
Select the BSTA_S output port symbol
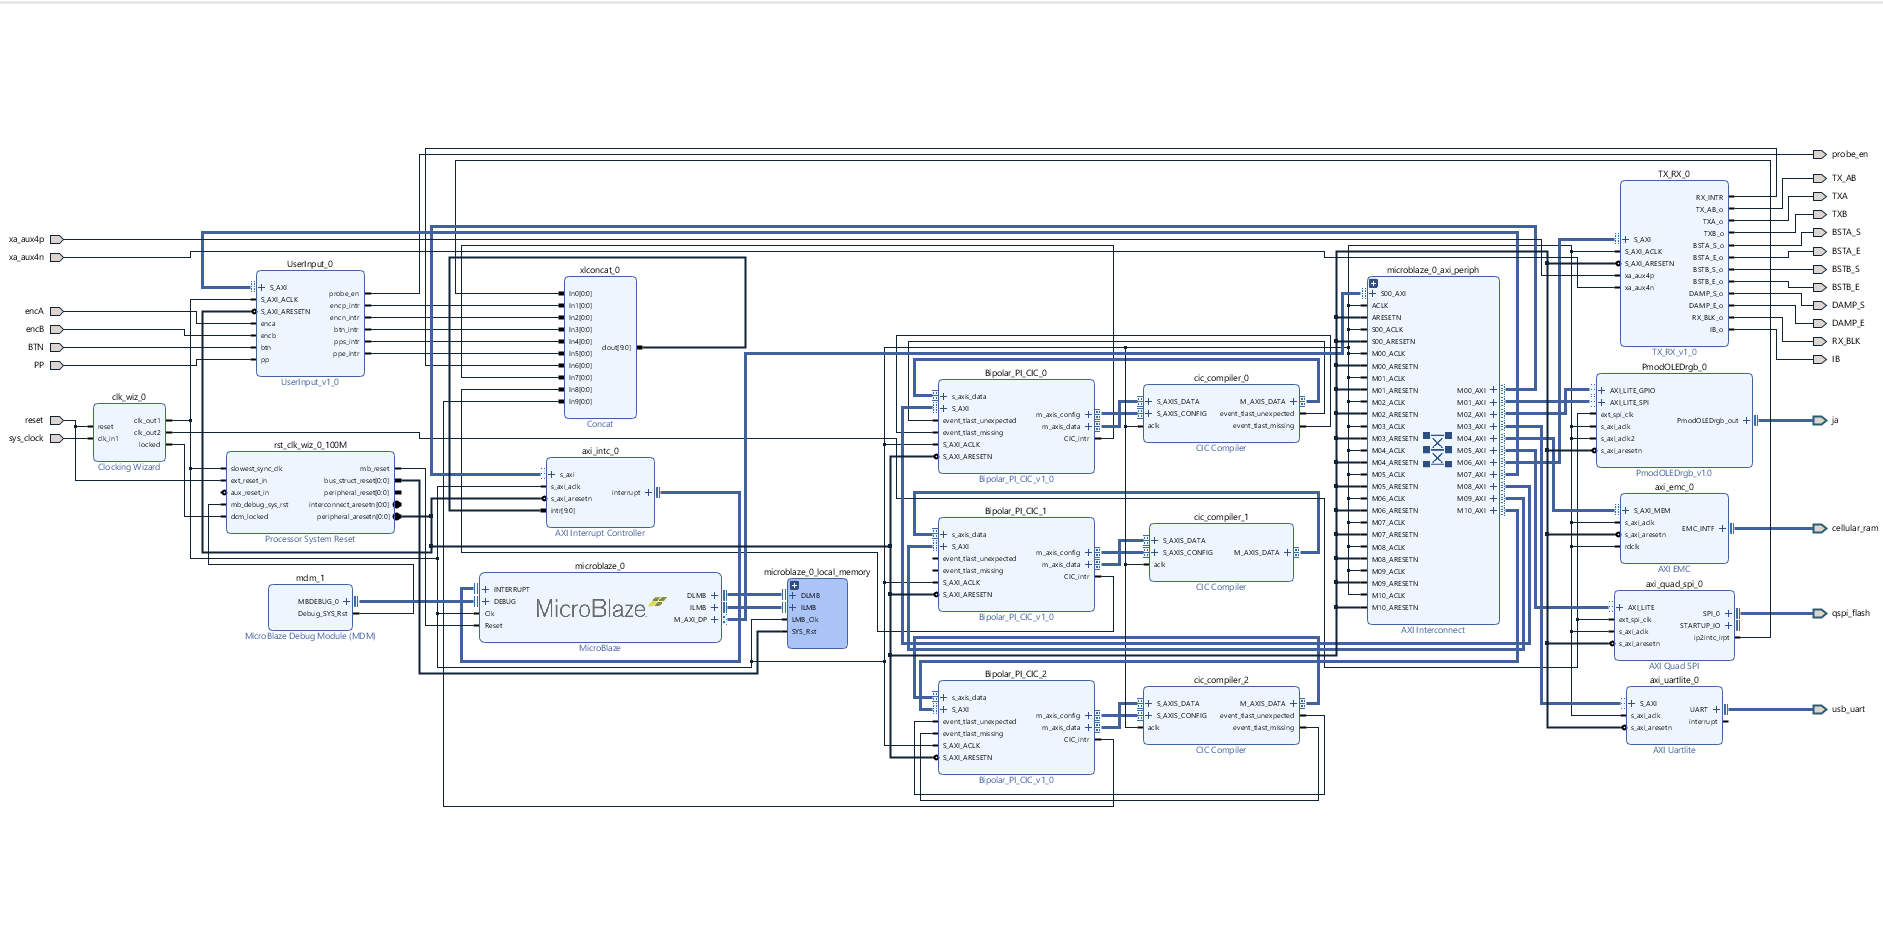click(1820, 233)
